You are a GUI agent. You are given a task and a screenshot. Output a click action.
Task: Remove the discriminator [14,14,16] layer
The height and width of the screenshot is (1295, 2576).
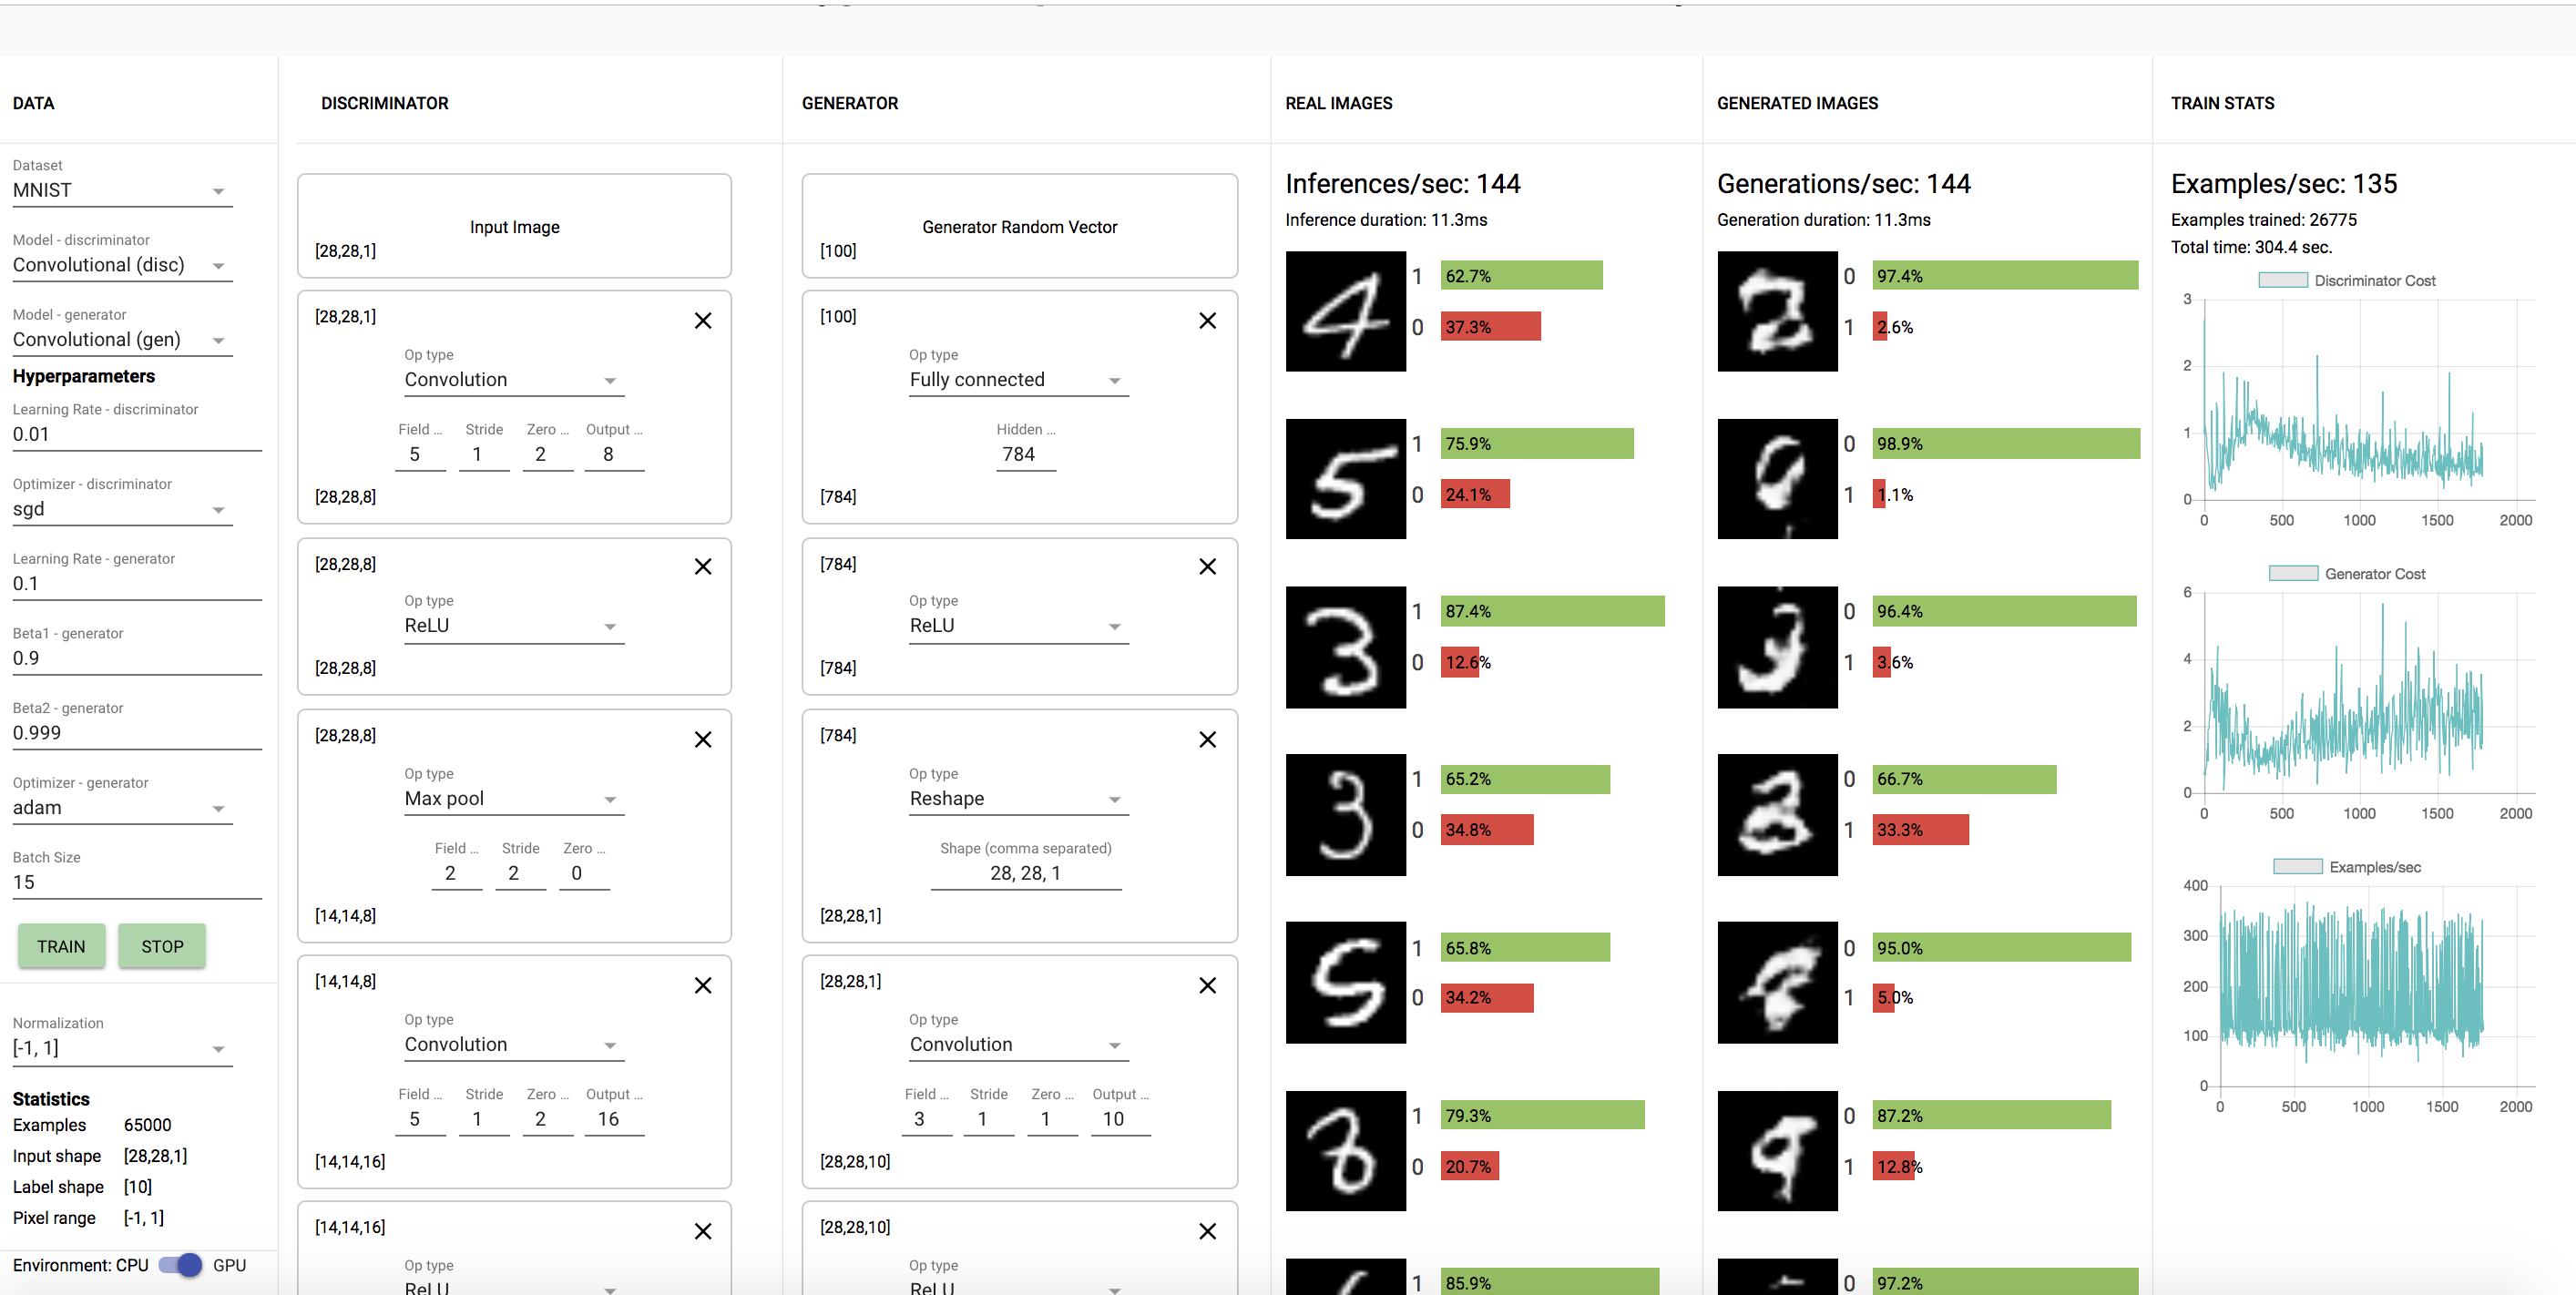pos(703,1231)
